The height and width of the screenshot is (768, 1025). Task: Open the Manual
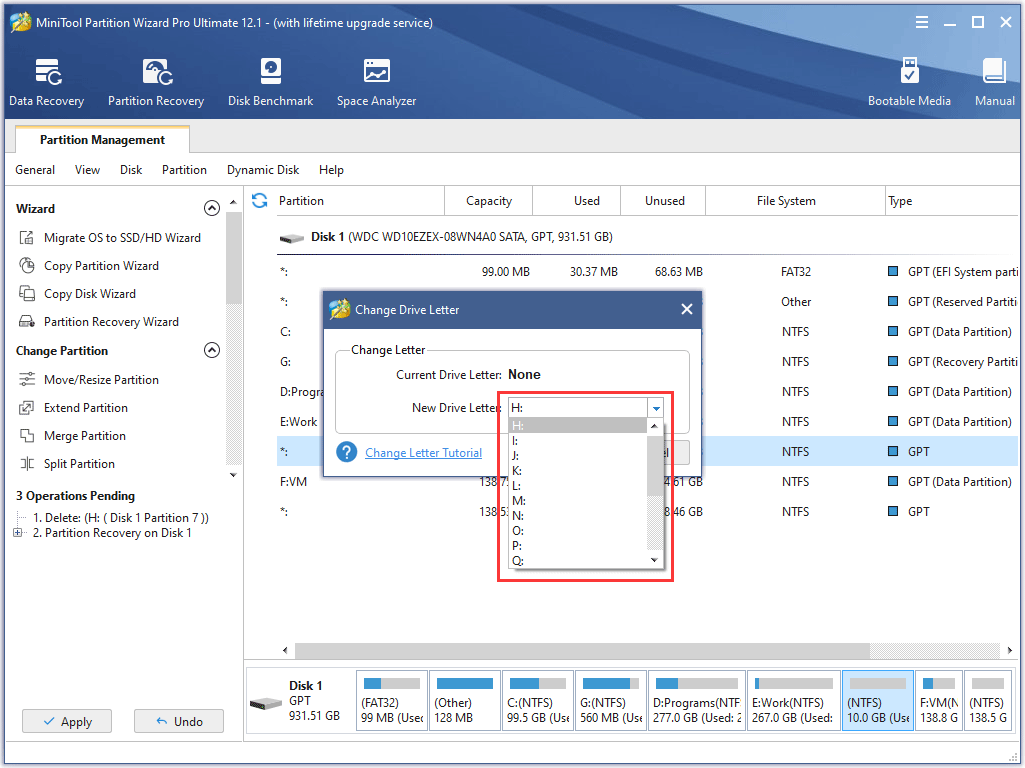point(994,82)
